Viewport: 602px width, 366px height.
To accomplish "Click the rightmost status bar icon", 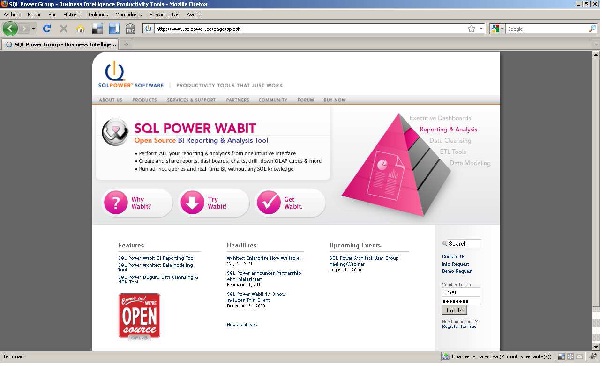I will tap(593, 357).
